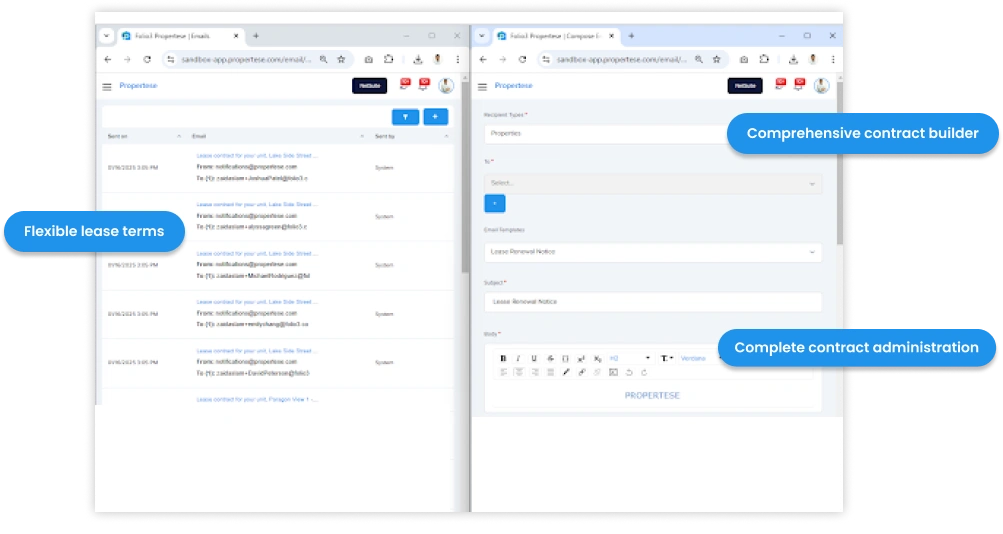Open the Email Templates dropdown showing Lease Renewal Notice
Screen dimensions: 1003x534
point(652,252)
